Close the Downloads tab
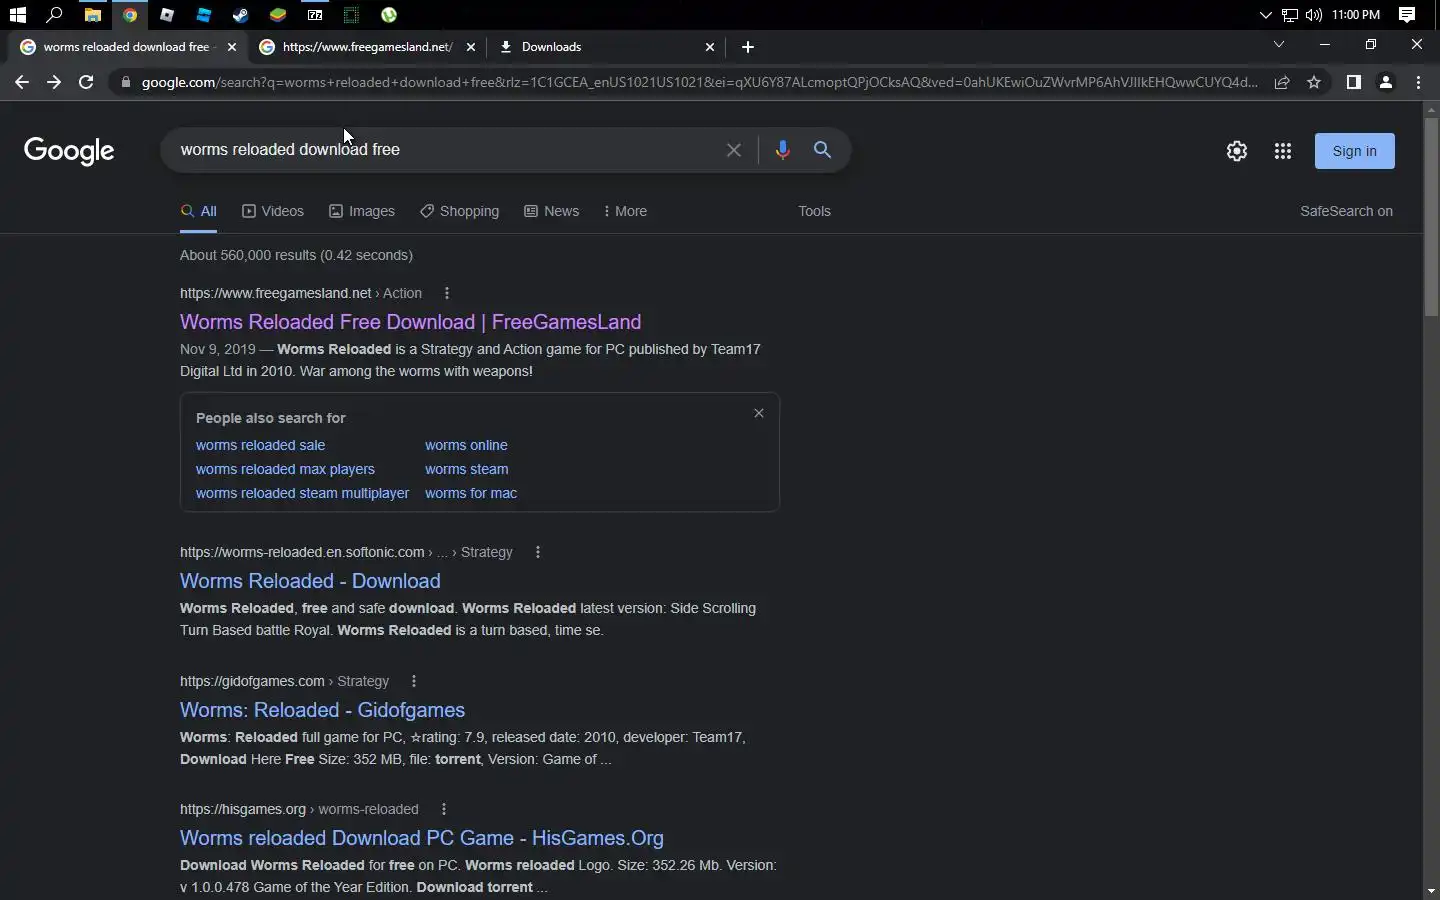 point(710,47)
